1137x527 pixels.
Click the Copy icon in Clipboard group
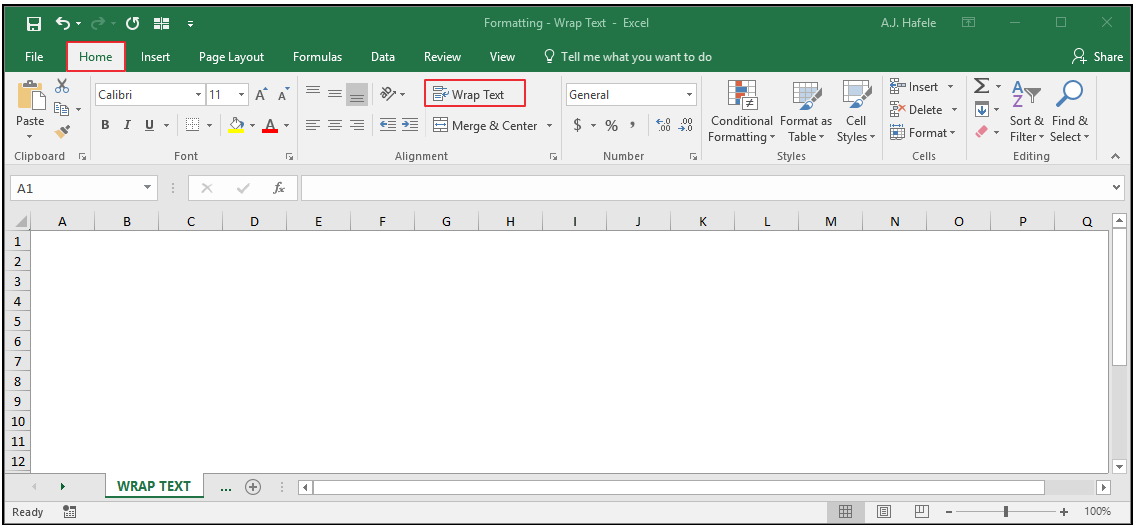[x=62, y=109]
